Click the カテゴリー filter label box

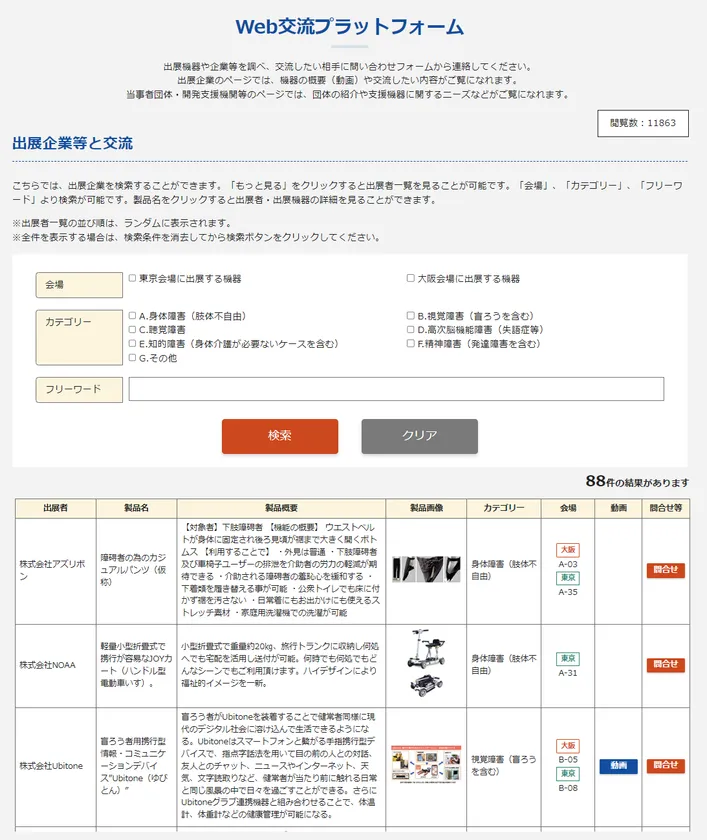(79, 338)
